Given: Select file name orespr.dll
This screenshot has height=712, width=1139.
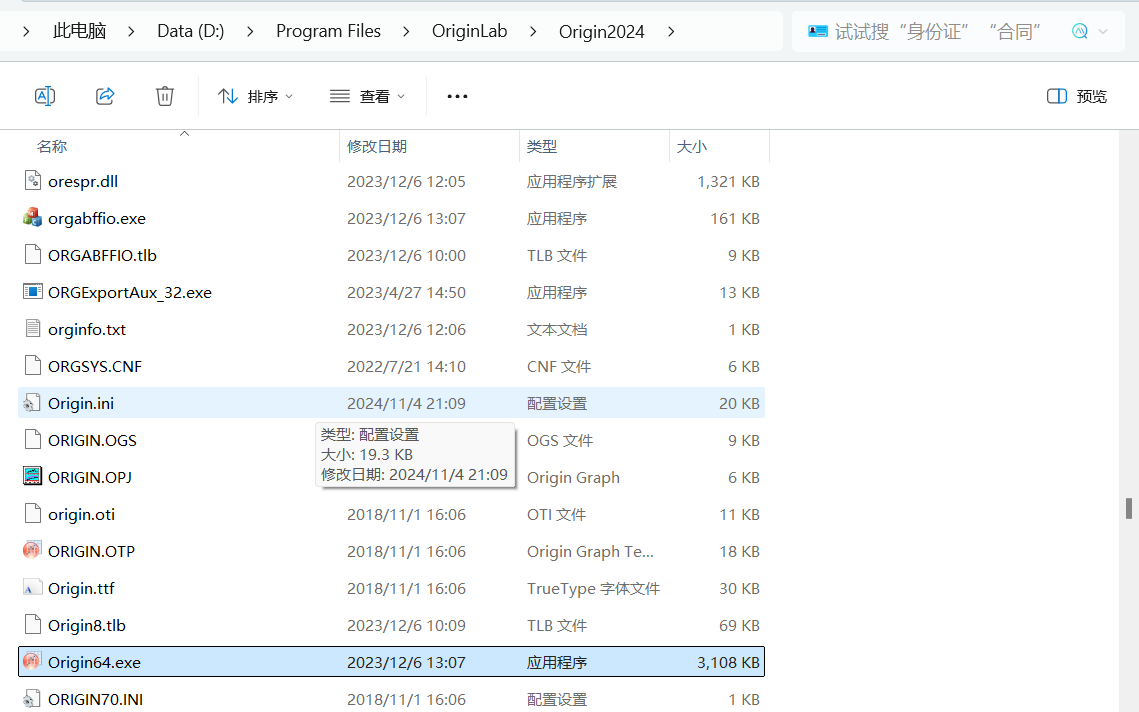Looking at the screenshot, I should pyautogui.click(x=83, y=182).
